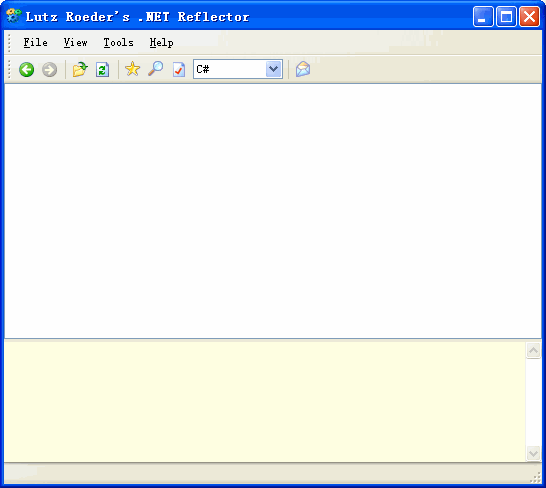
Task: Click the scroll down arrow in lower pane
Action: pyautogui.click(x=533, y=454)
